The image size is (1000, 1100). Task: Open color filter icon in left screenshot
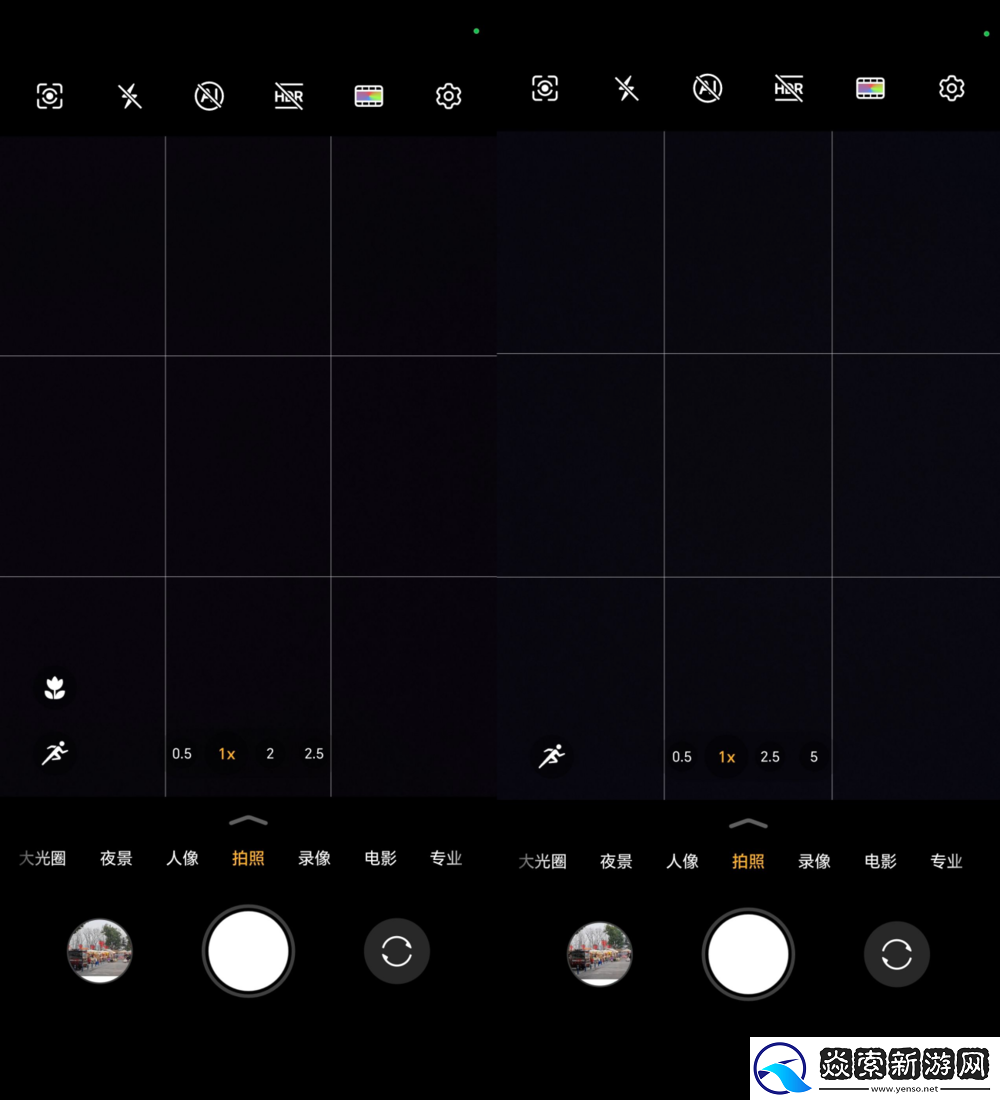click(x=369, y=96)
